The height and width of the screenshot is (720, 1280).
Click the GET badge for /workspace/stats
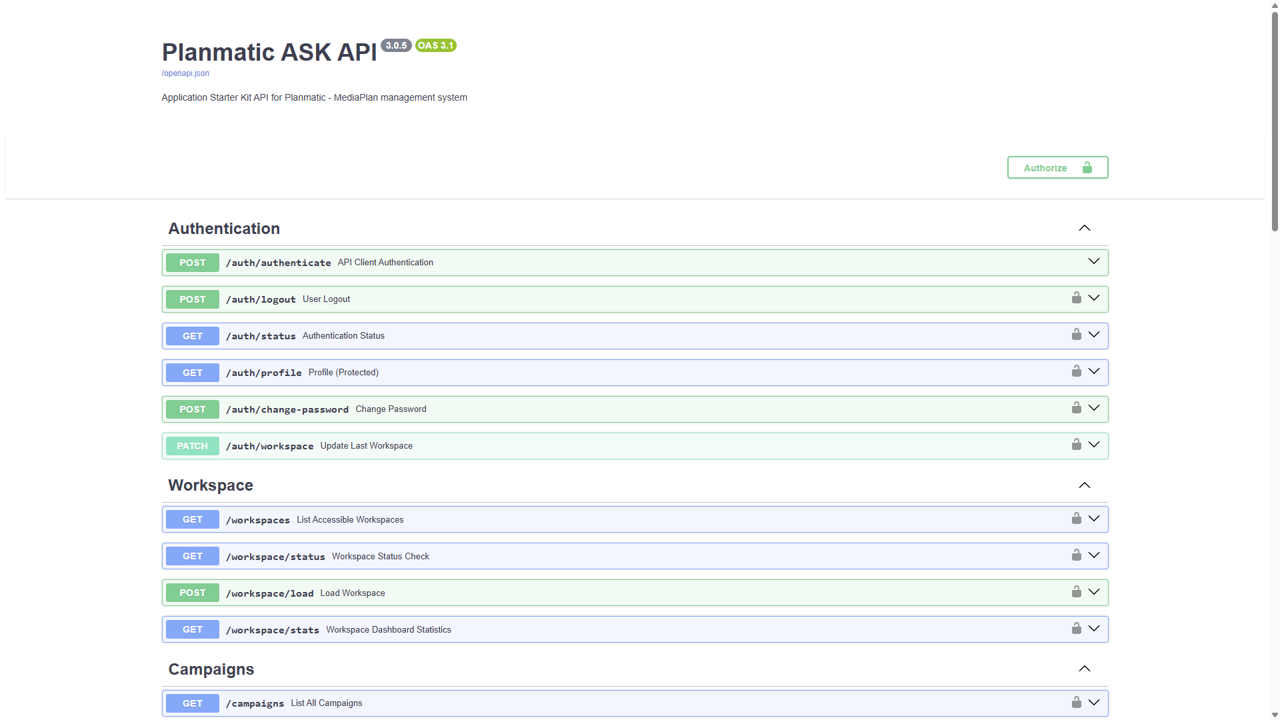(x=192, y=629)
